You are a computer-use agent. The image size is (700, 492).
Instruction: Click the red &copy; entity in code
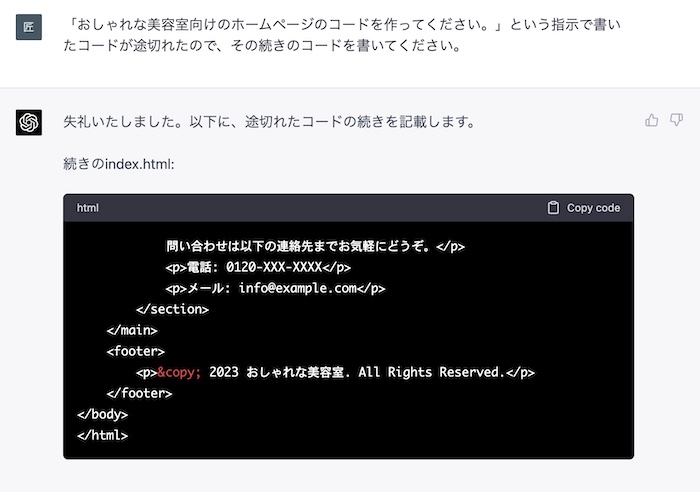(x=180, y=372)
